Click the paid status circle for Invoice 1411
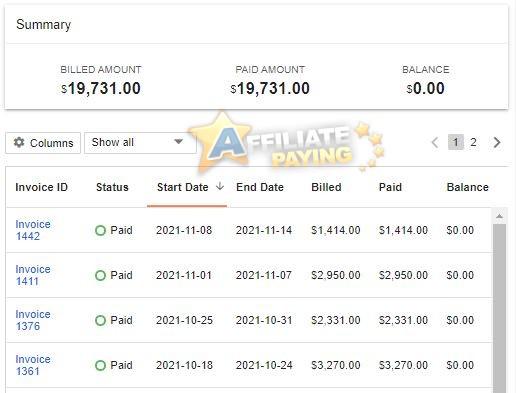This screenshot has height=393, width=516. click(x=100, y=275)
